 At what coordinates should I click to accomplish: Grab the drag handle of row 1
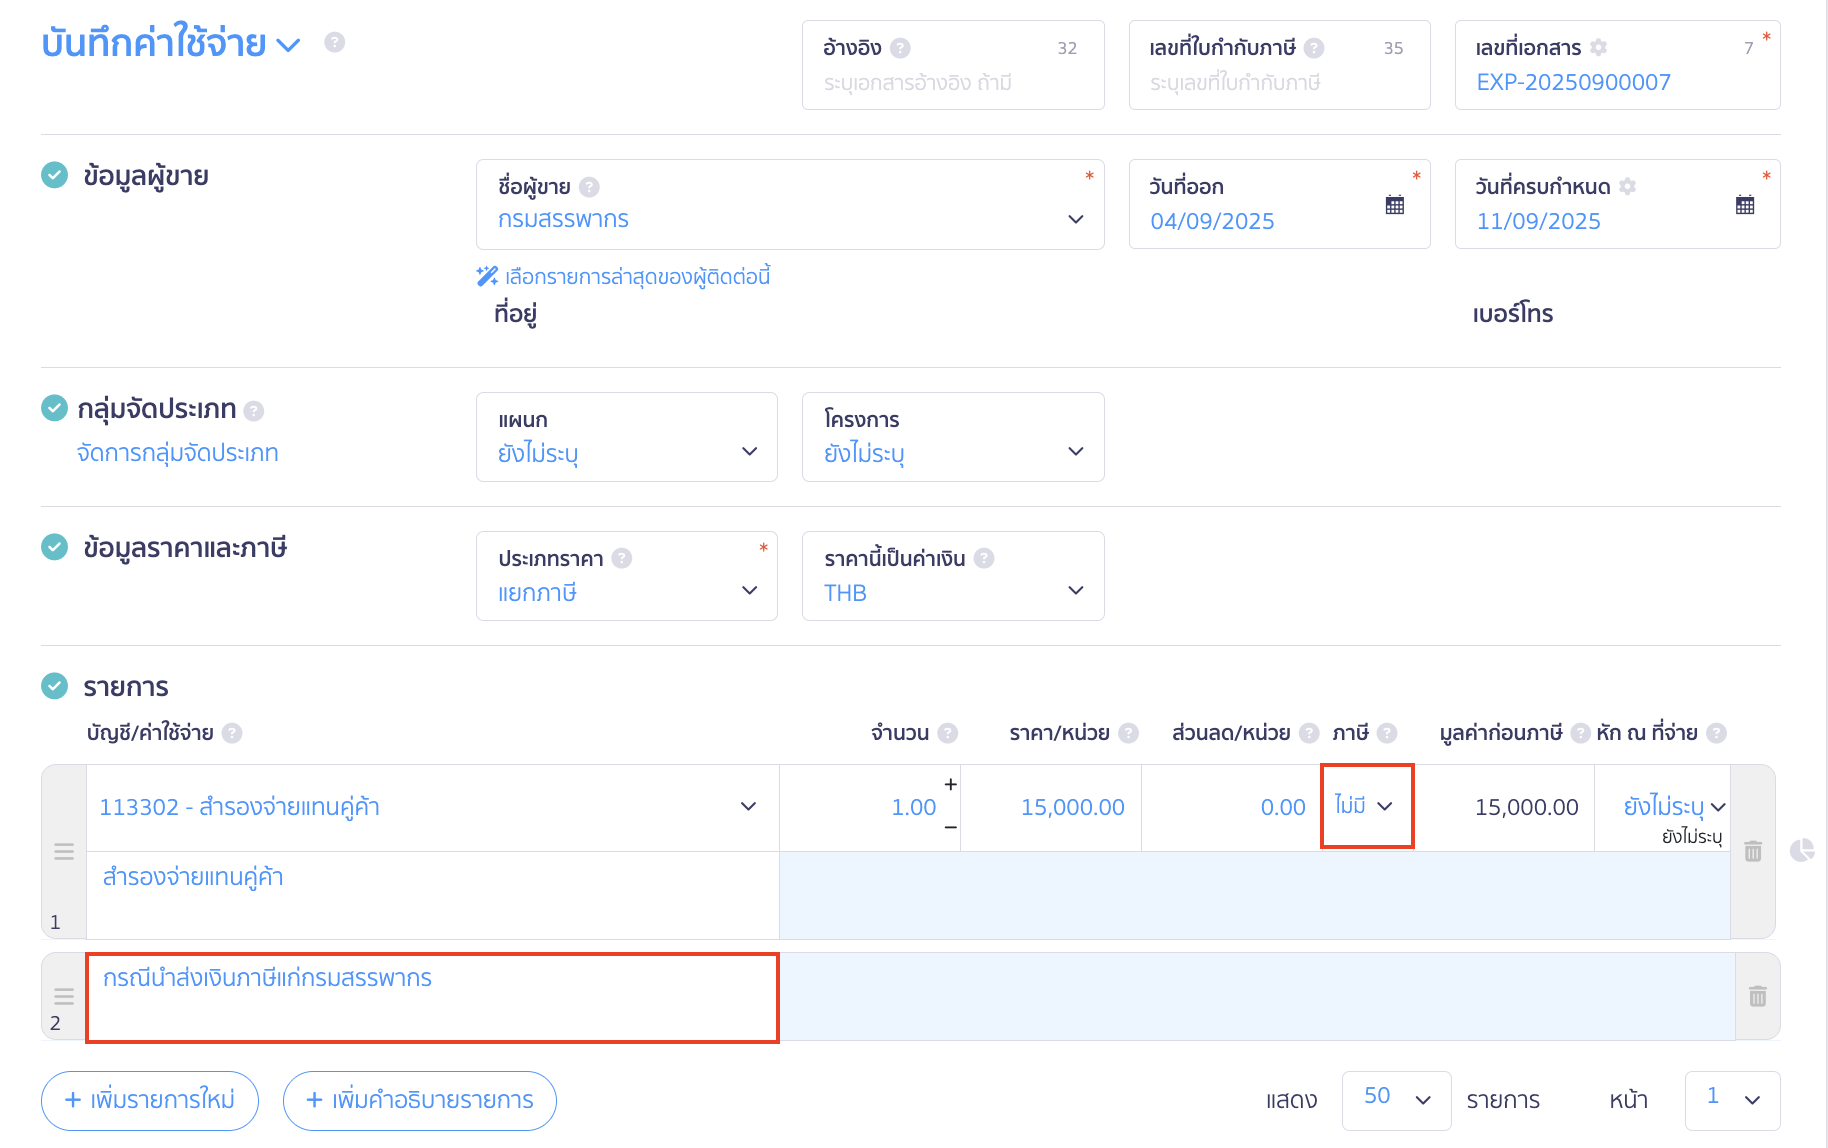(x=64, y=851)
